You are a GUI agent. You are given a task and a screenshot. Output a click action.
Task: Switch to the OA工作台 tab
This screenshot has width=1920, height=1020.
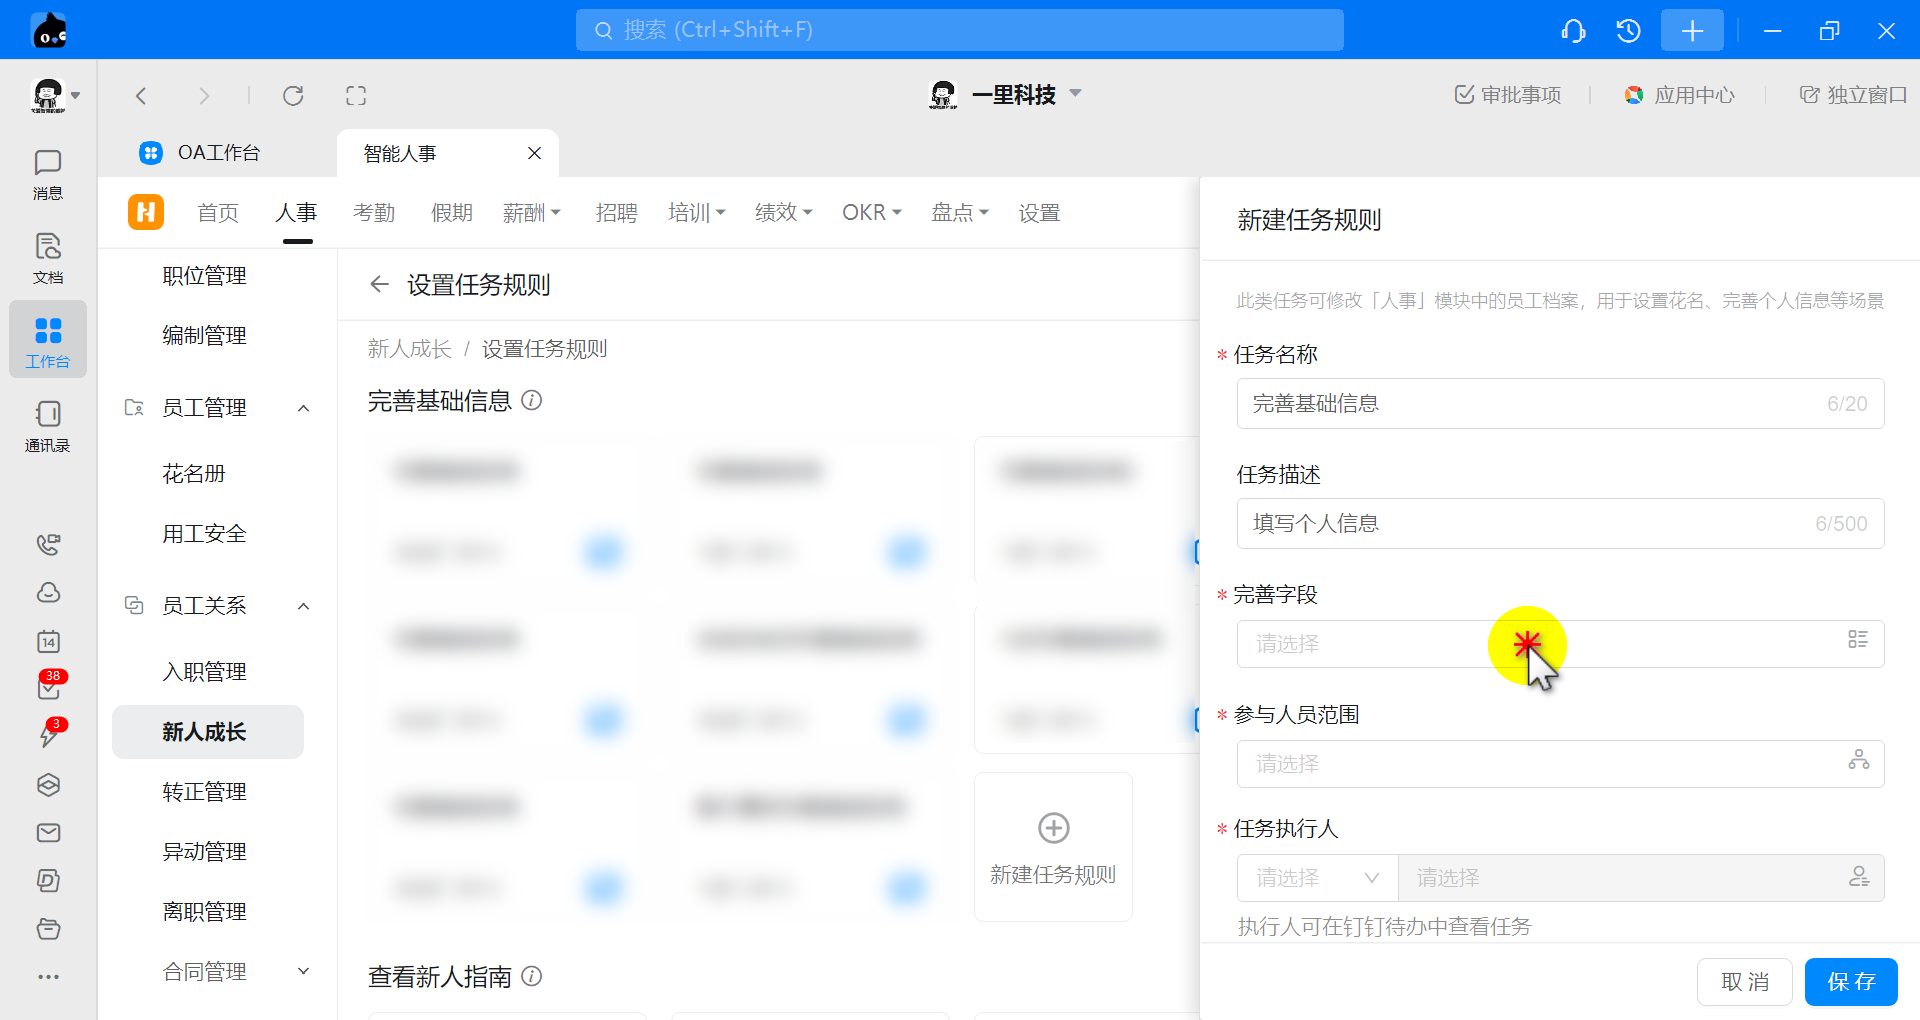click(218, 153)
